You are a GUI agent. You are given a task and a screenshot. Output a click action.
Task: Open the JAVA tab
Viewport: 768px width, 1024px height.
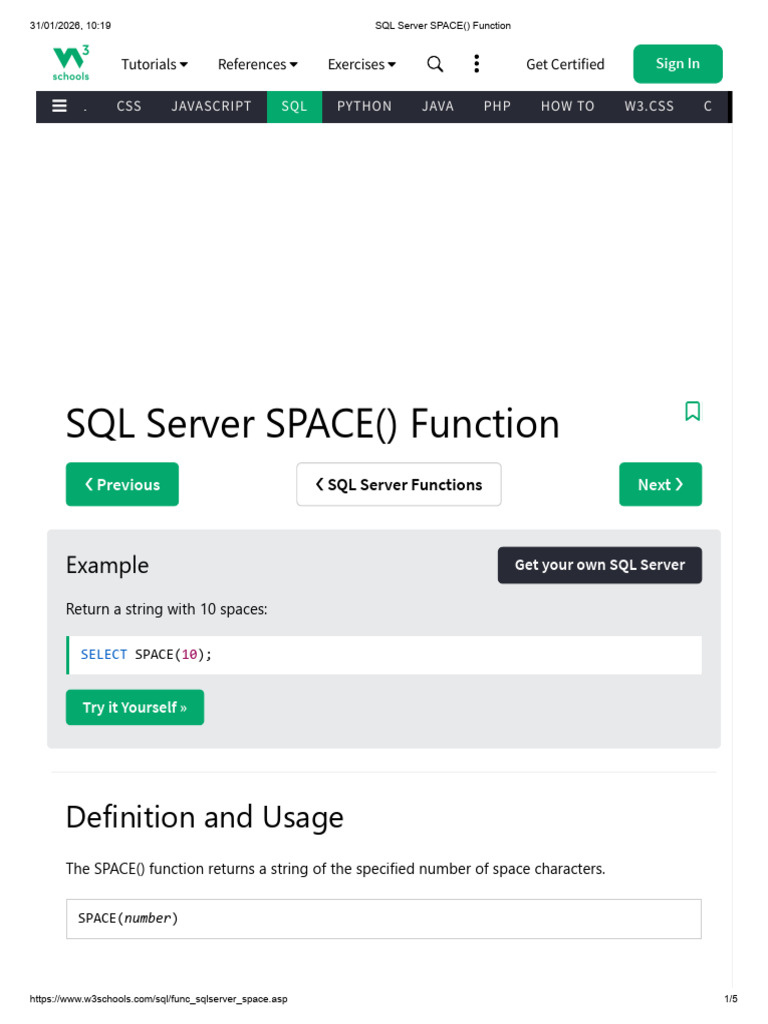coord(438,106)
